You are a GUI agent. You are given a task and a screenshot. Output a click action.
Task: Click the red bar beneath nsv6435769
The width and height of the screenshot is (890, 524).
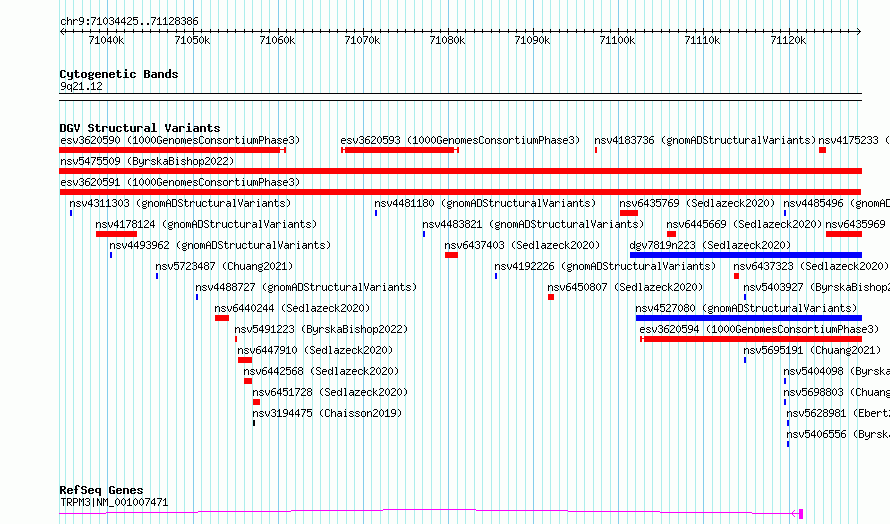(629, 213)
